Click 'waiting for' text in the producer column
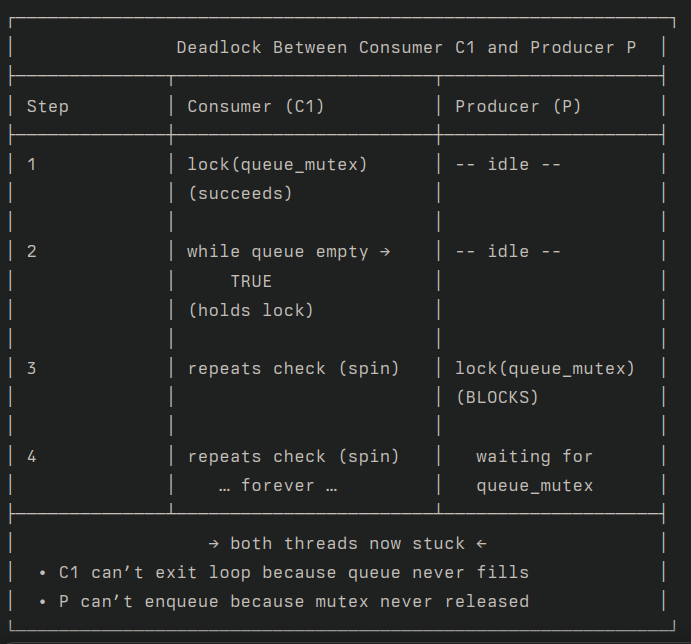The height and width of the screenshot is (644, 691). coord(535,456)
